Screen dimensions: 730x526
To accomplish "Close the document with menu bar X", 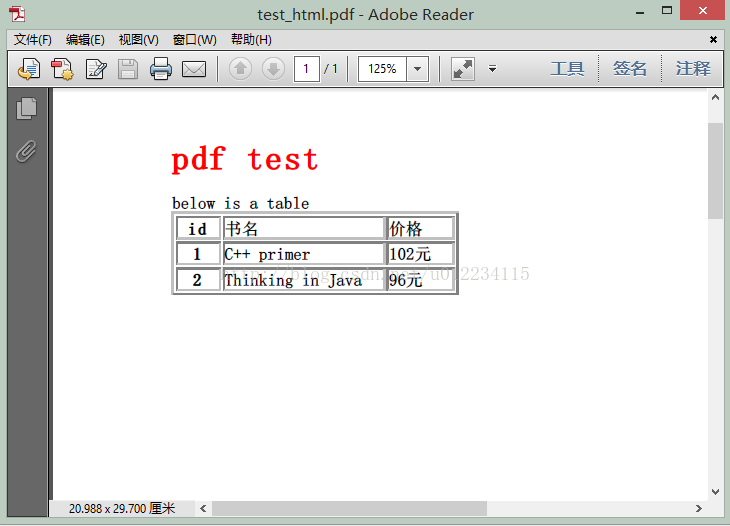I will pos(713,40).
